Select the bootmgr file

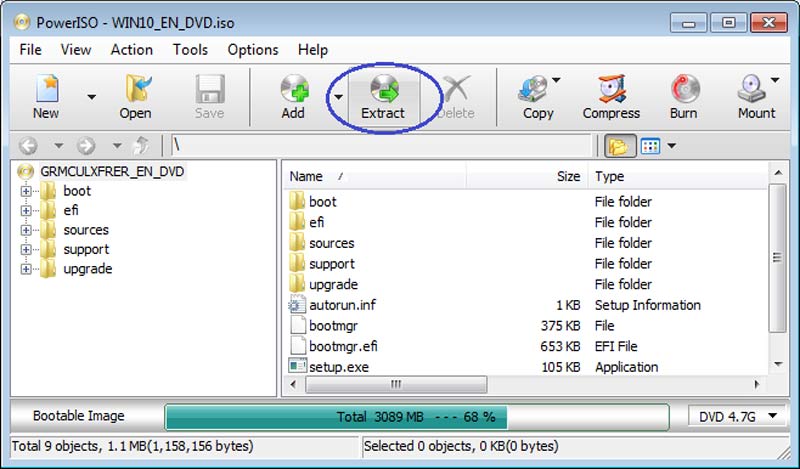[333, 326]
